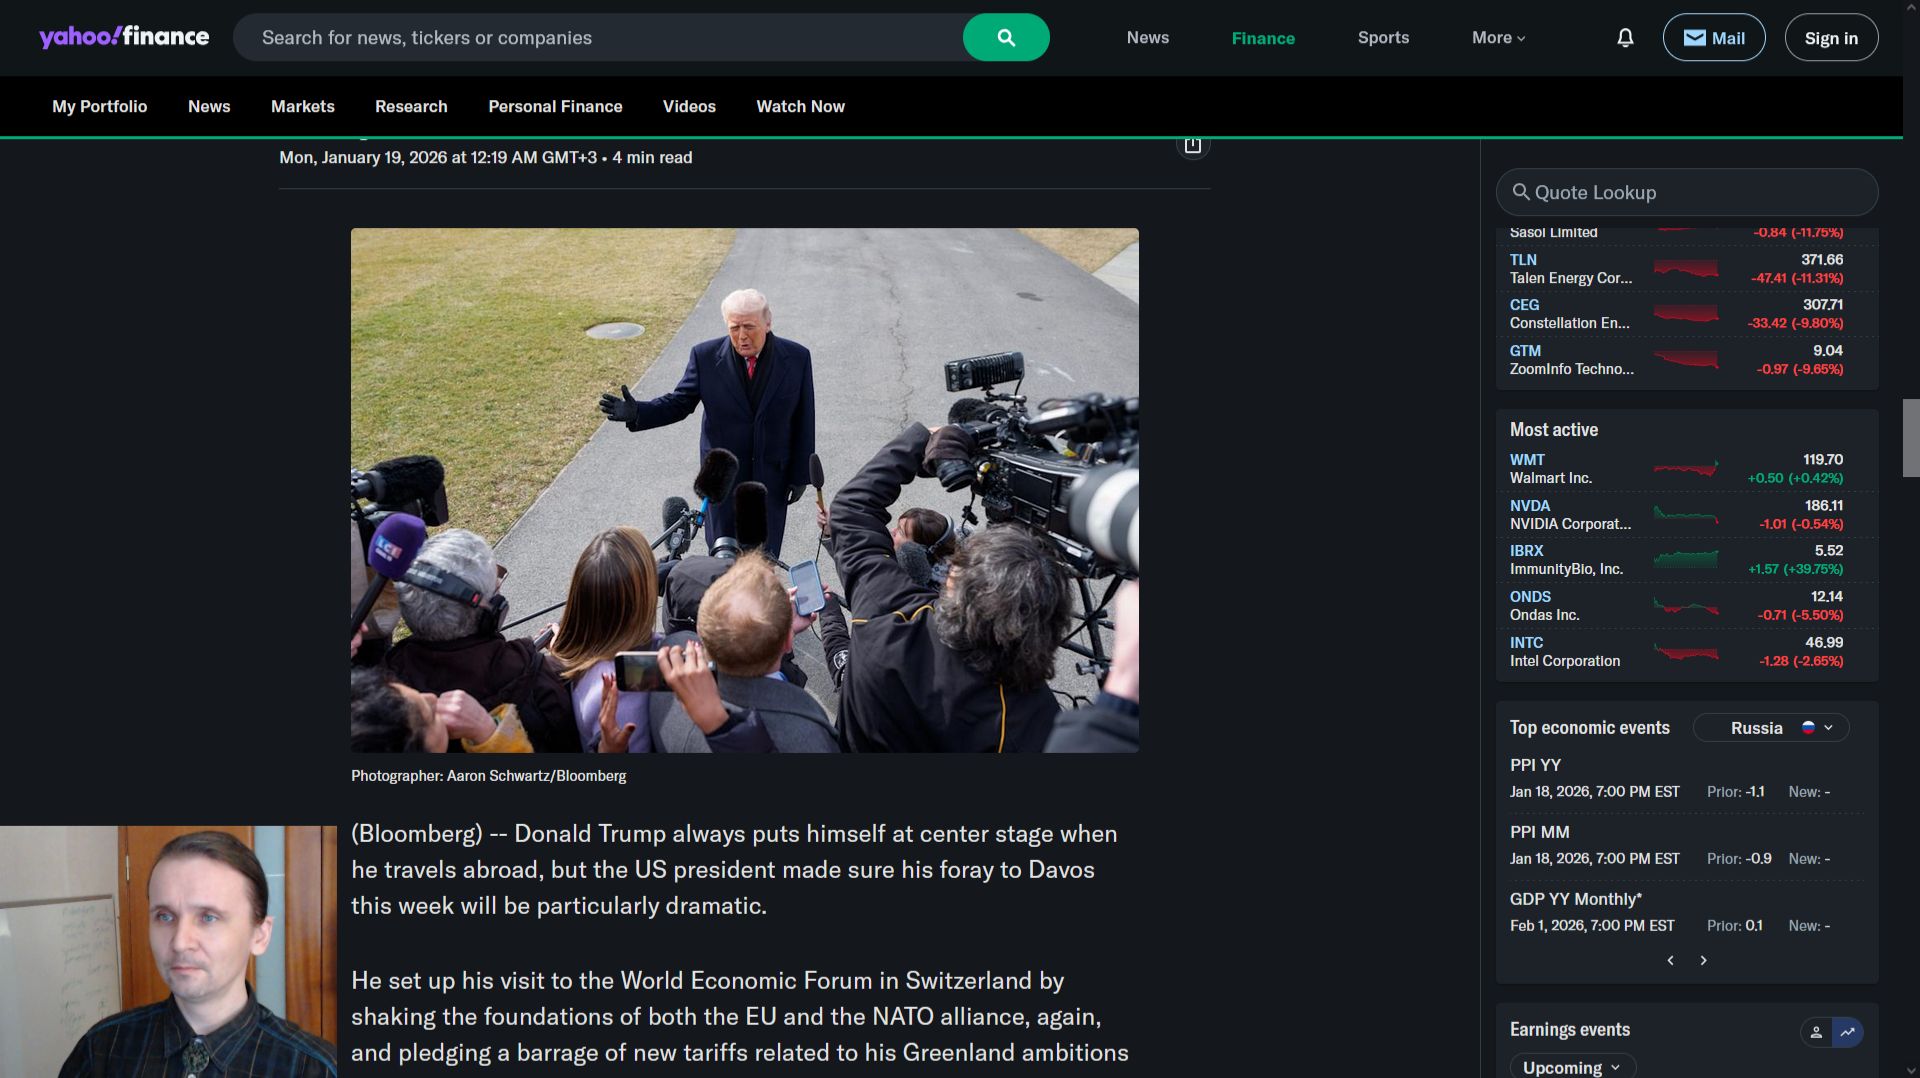The width and height of the screenshot is (1920, 1078).
Task: Click the green search magnifier button
Action: 1006,37
